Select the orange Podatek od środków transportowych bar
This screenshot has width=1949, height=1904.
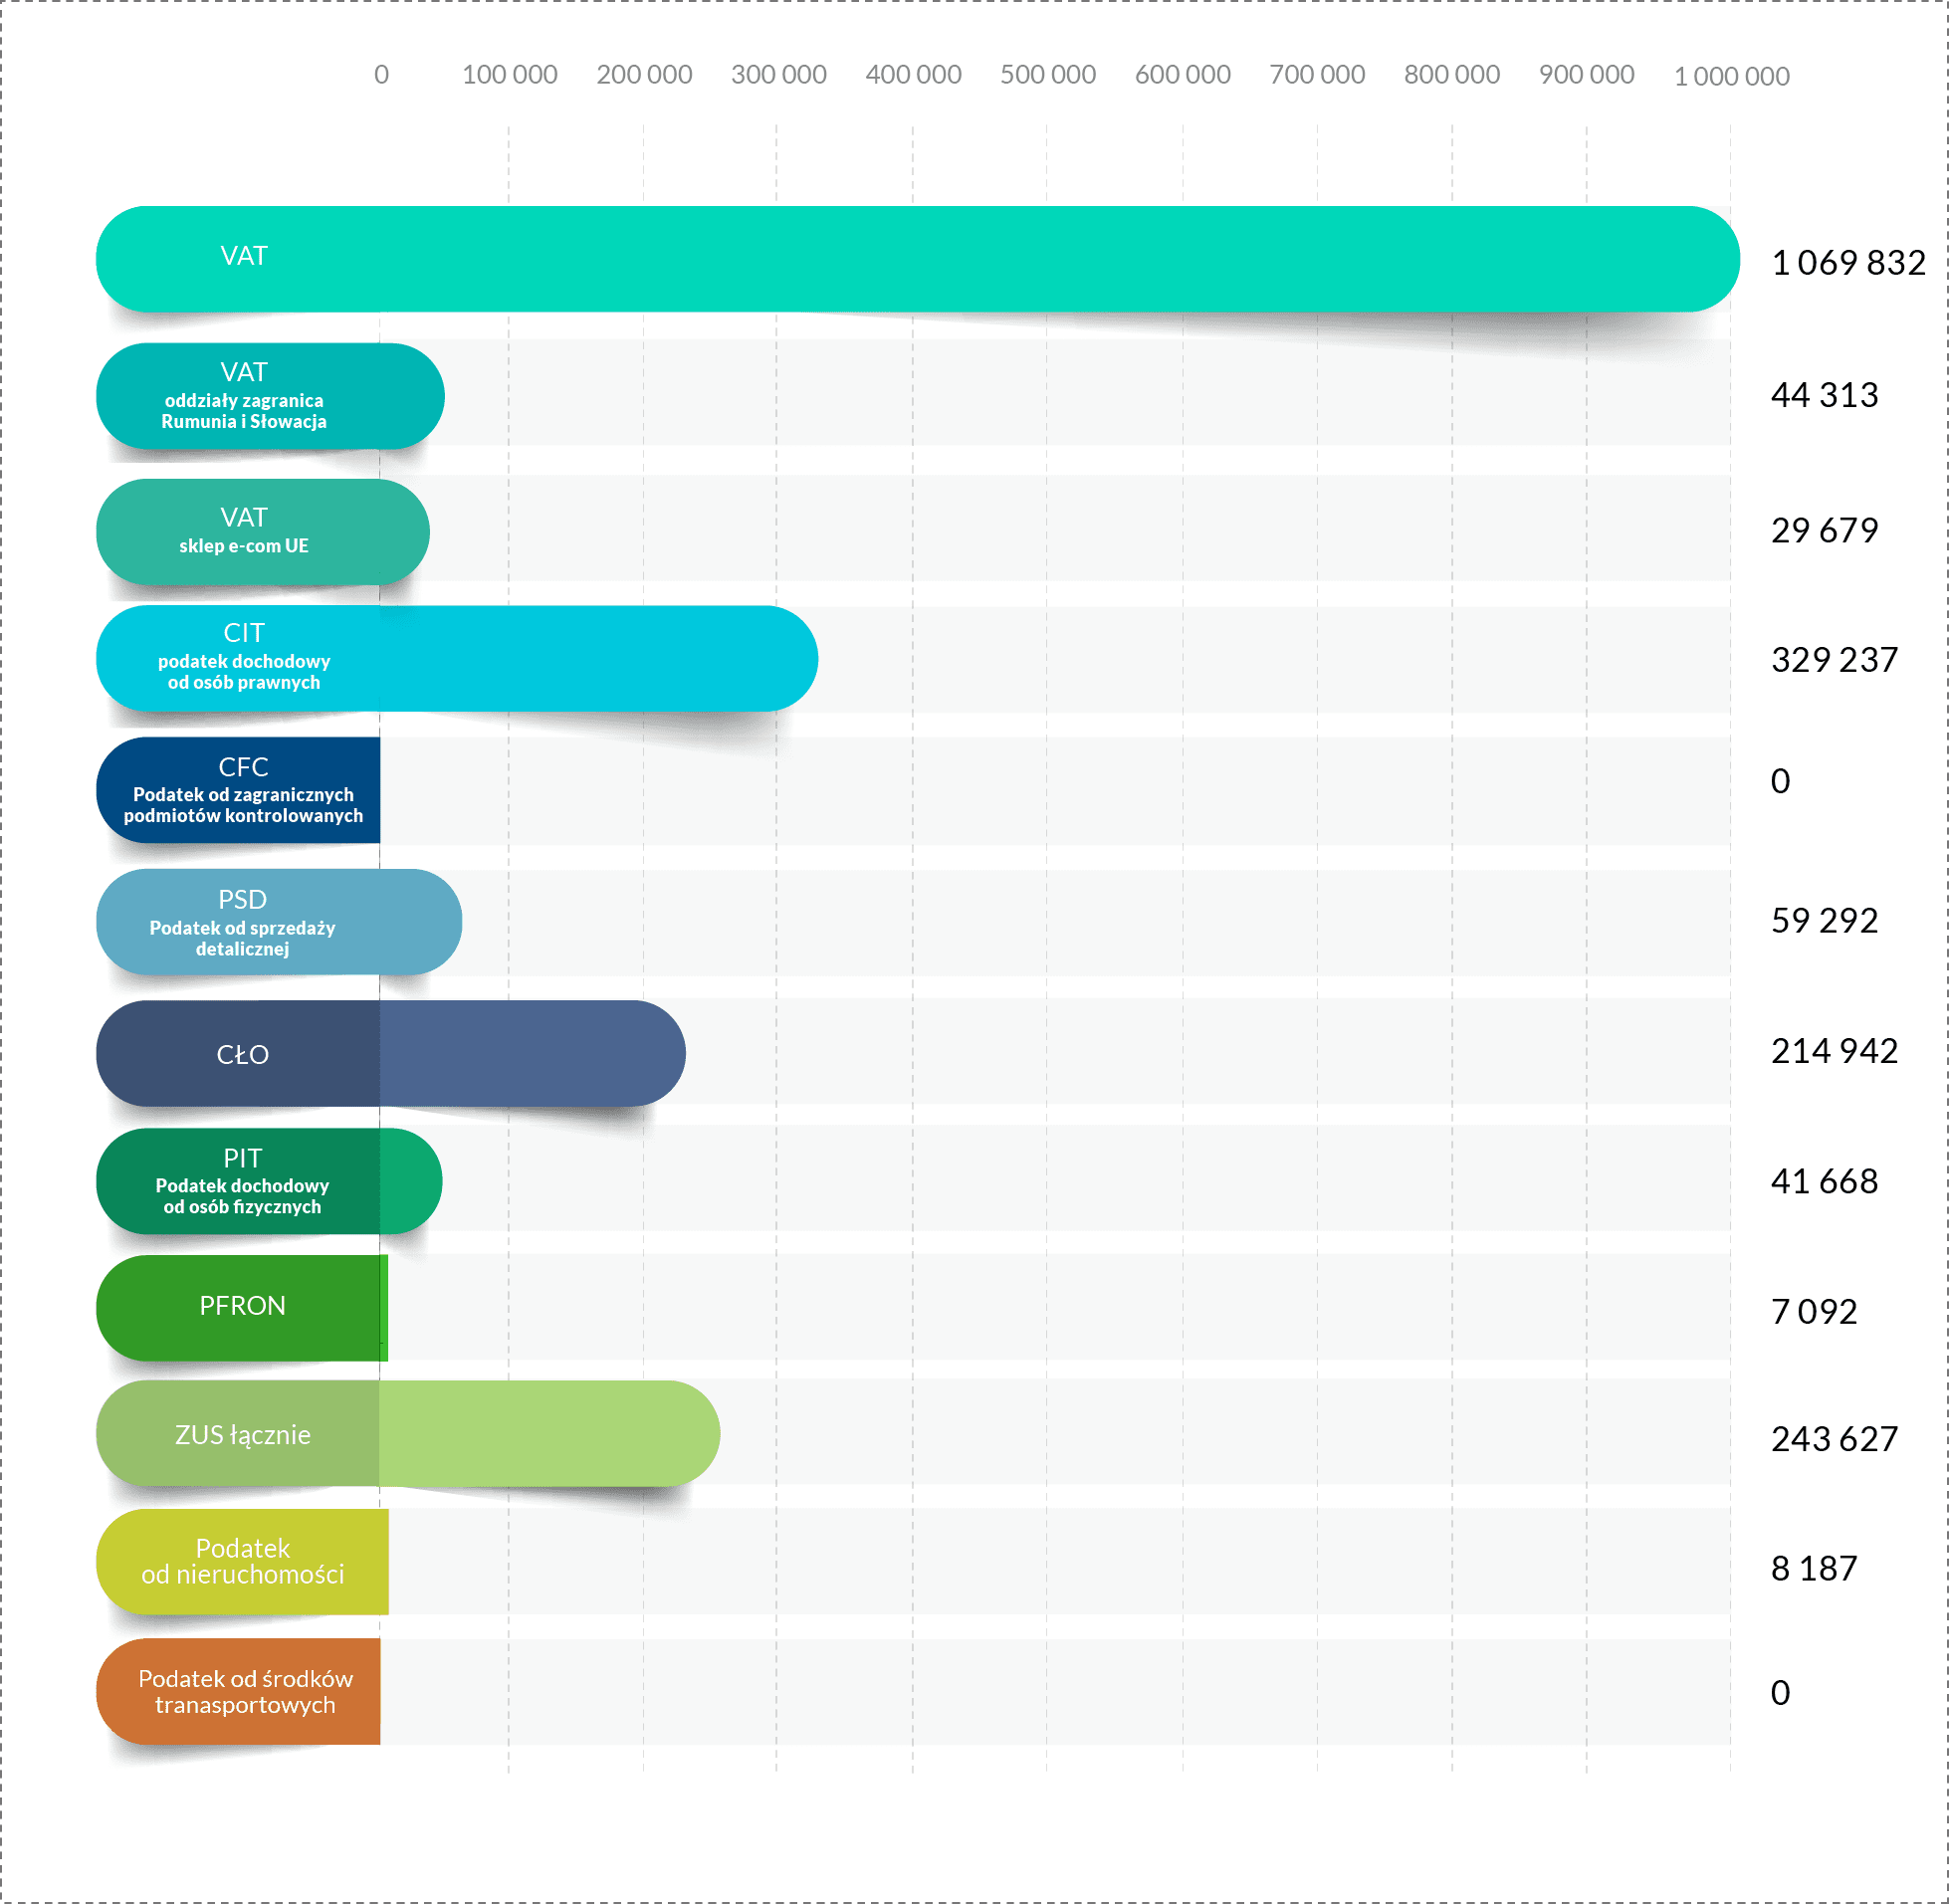238,1691
